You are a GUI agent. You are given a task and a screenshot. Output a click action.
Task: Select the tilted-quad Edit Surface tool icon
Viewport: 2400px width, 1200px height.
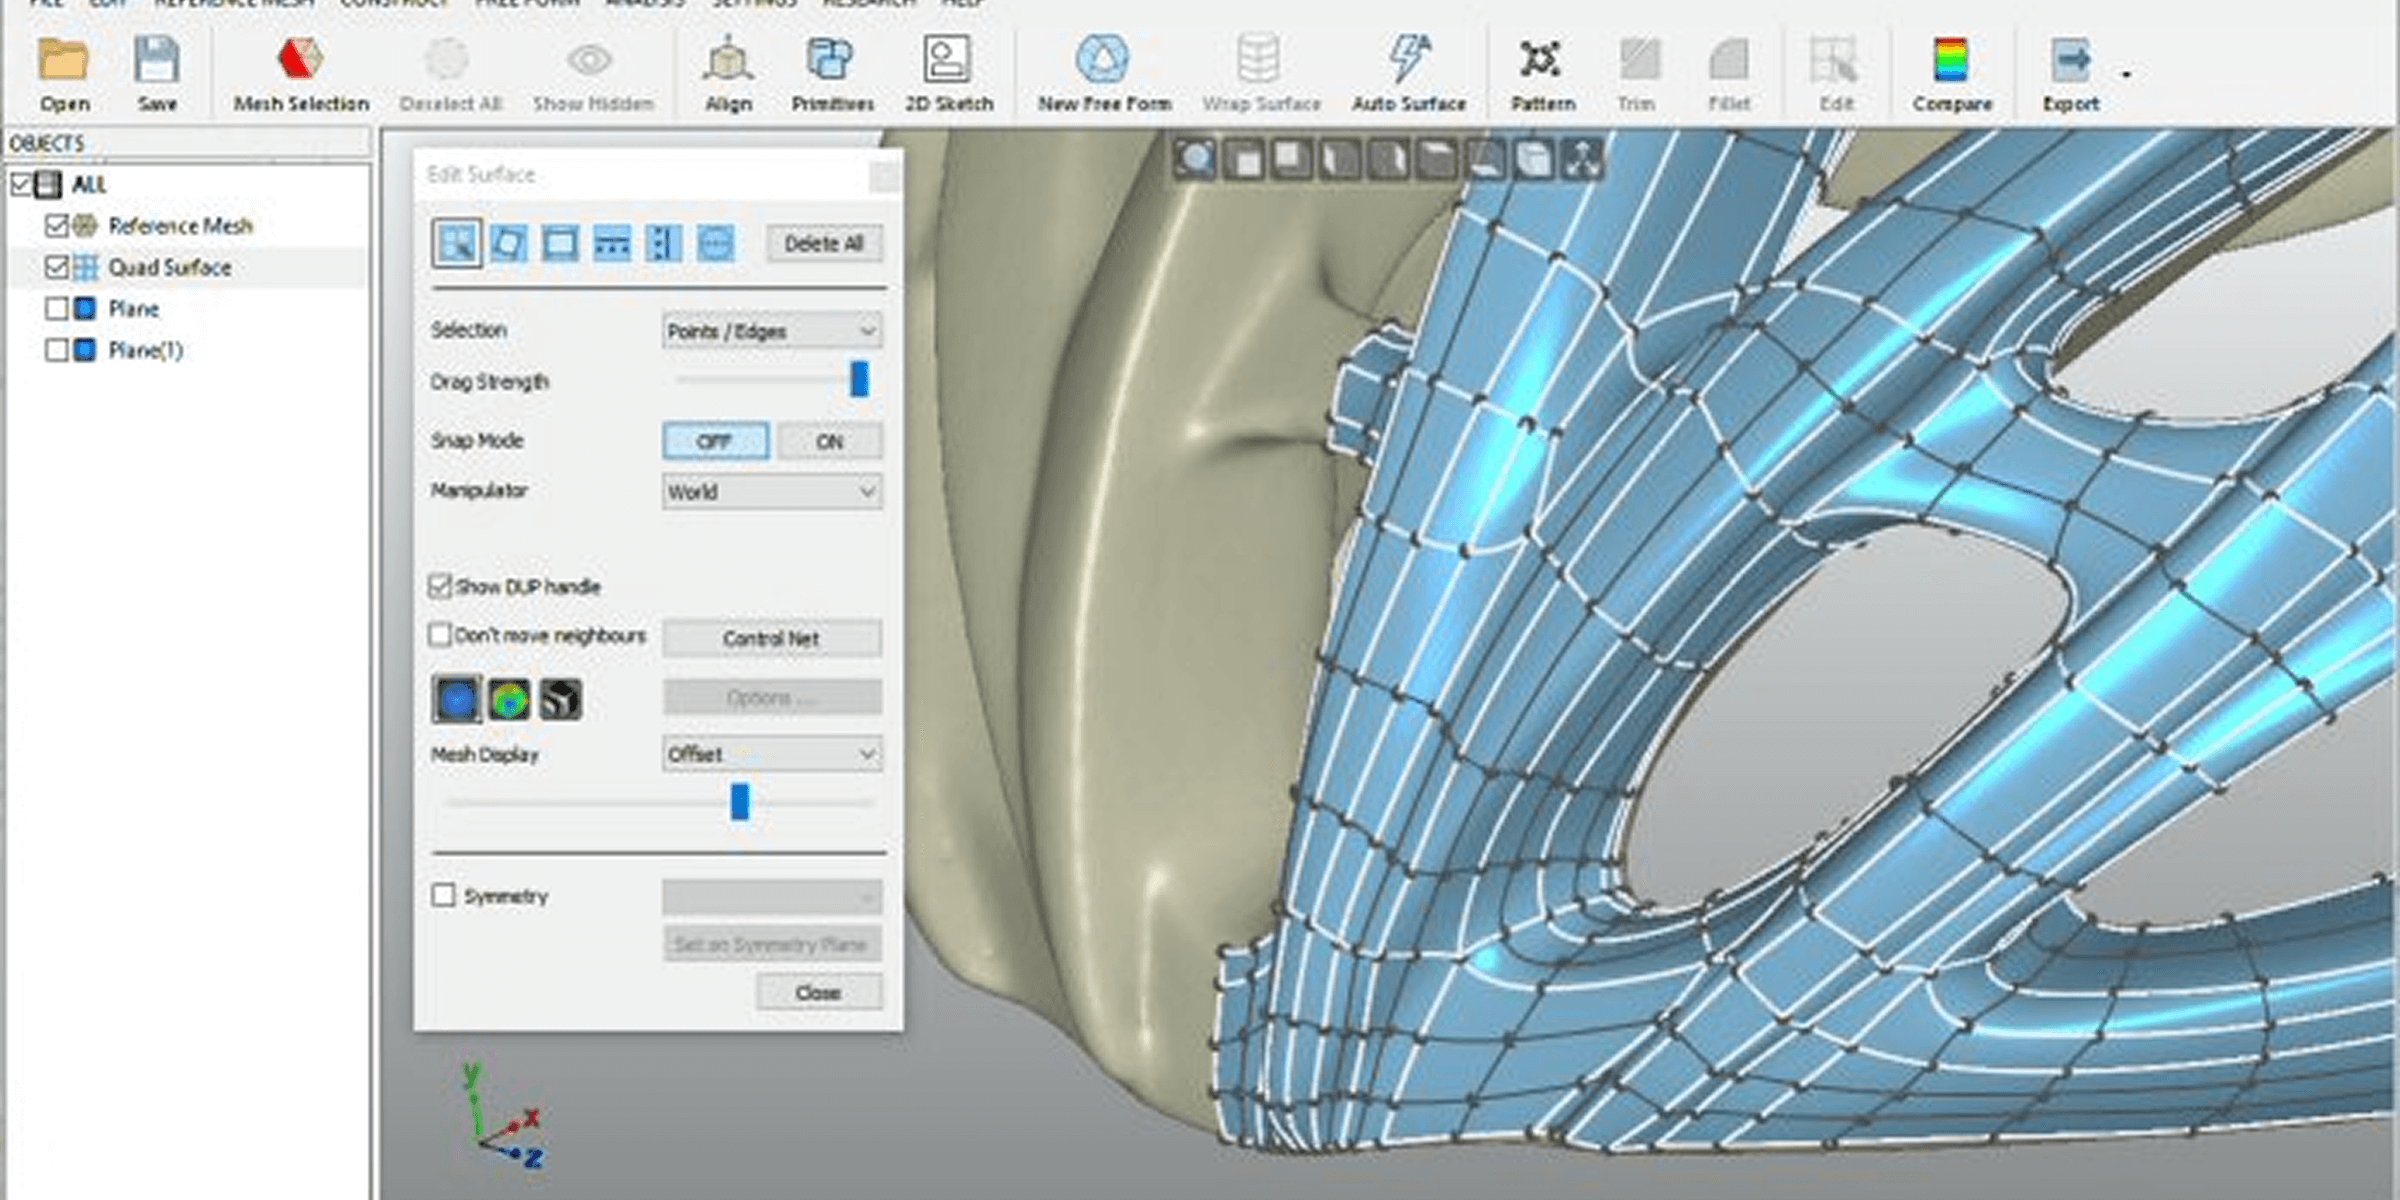click(509, 243)
